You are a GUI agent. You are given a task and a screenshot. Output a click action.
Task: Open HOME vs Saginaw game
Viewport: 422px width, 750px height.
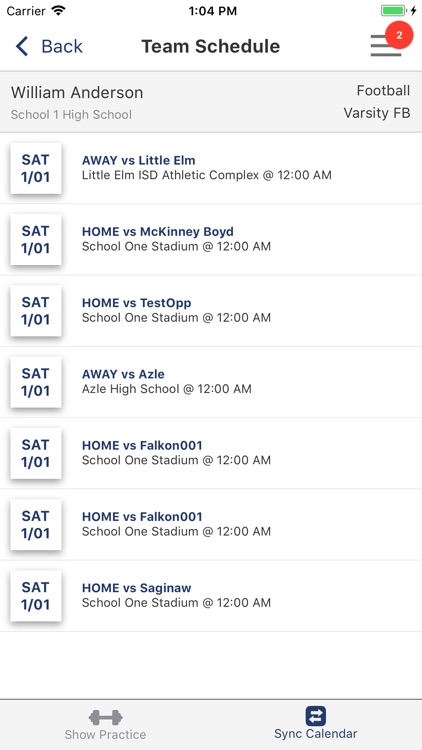point(211,596)
